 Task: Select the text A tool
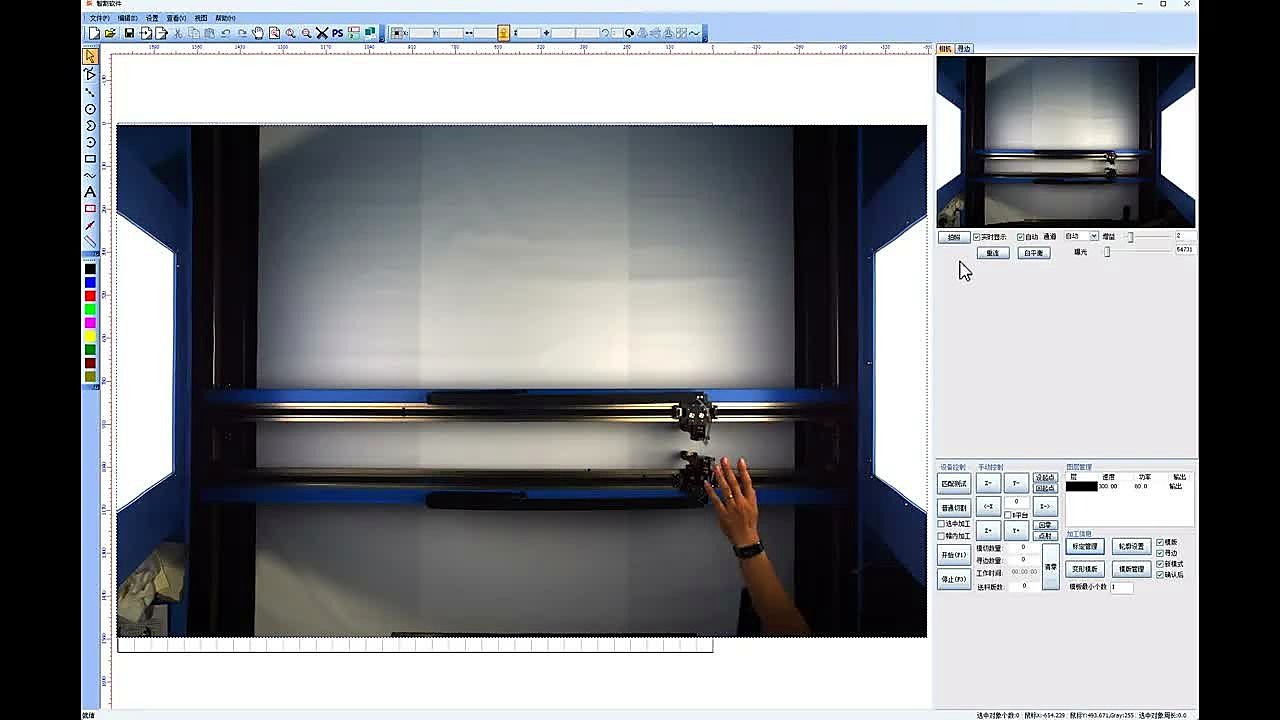[x=90, y=192]
